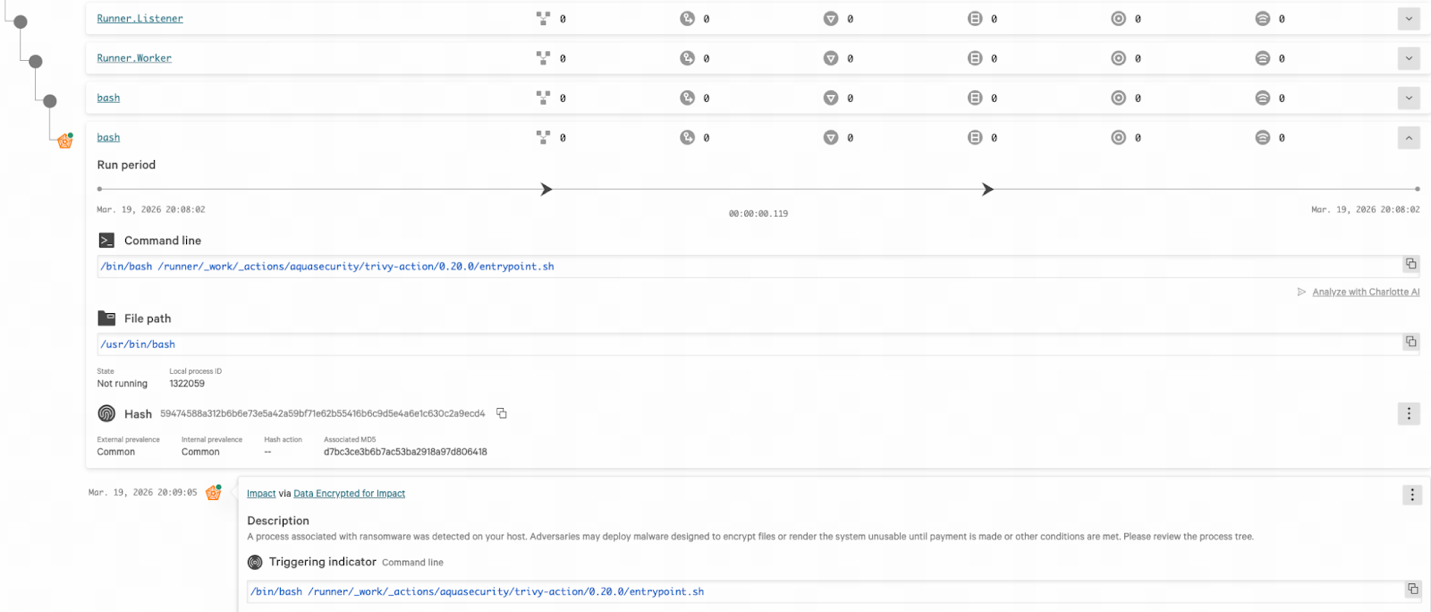Copy the triggering indicator command line

1410,590
